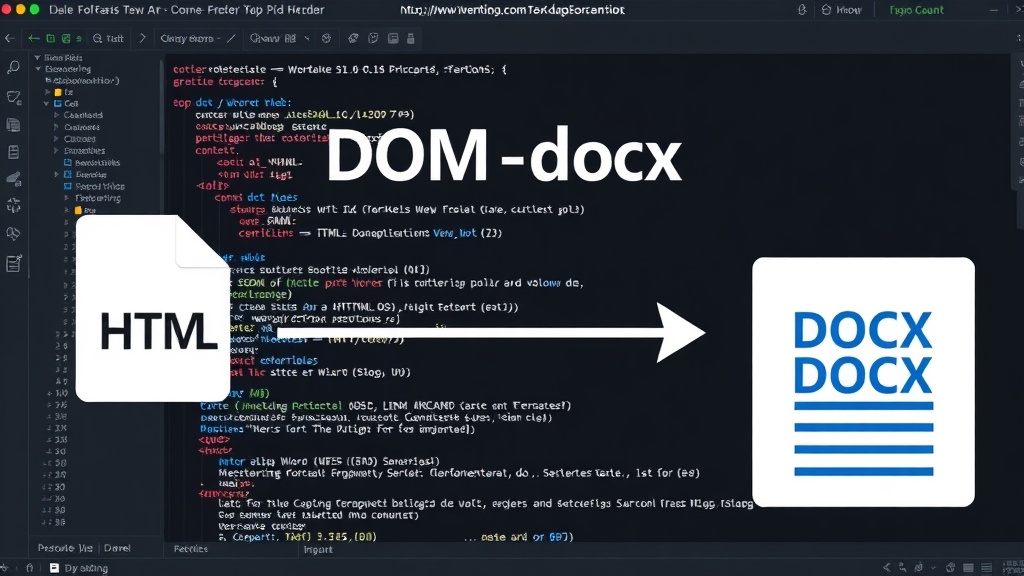Image resolution: width=1024 pixels, height=576 pixels.
Task: Open Search from the left activity bar
Action: point(13,67)
